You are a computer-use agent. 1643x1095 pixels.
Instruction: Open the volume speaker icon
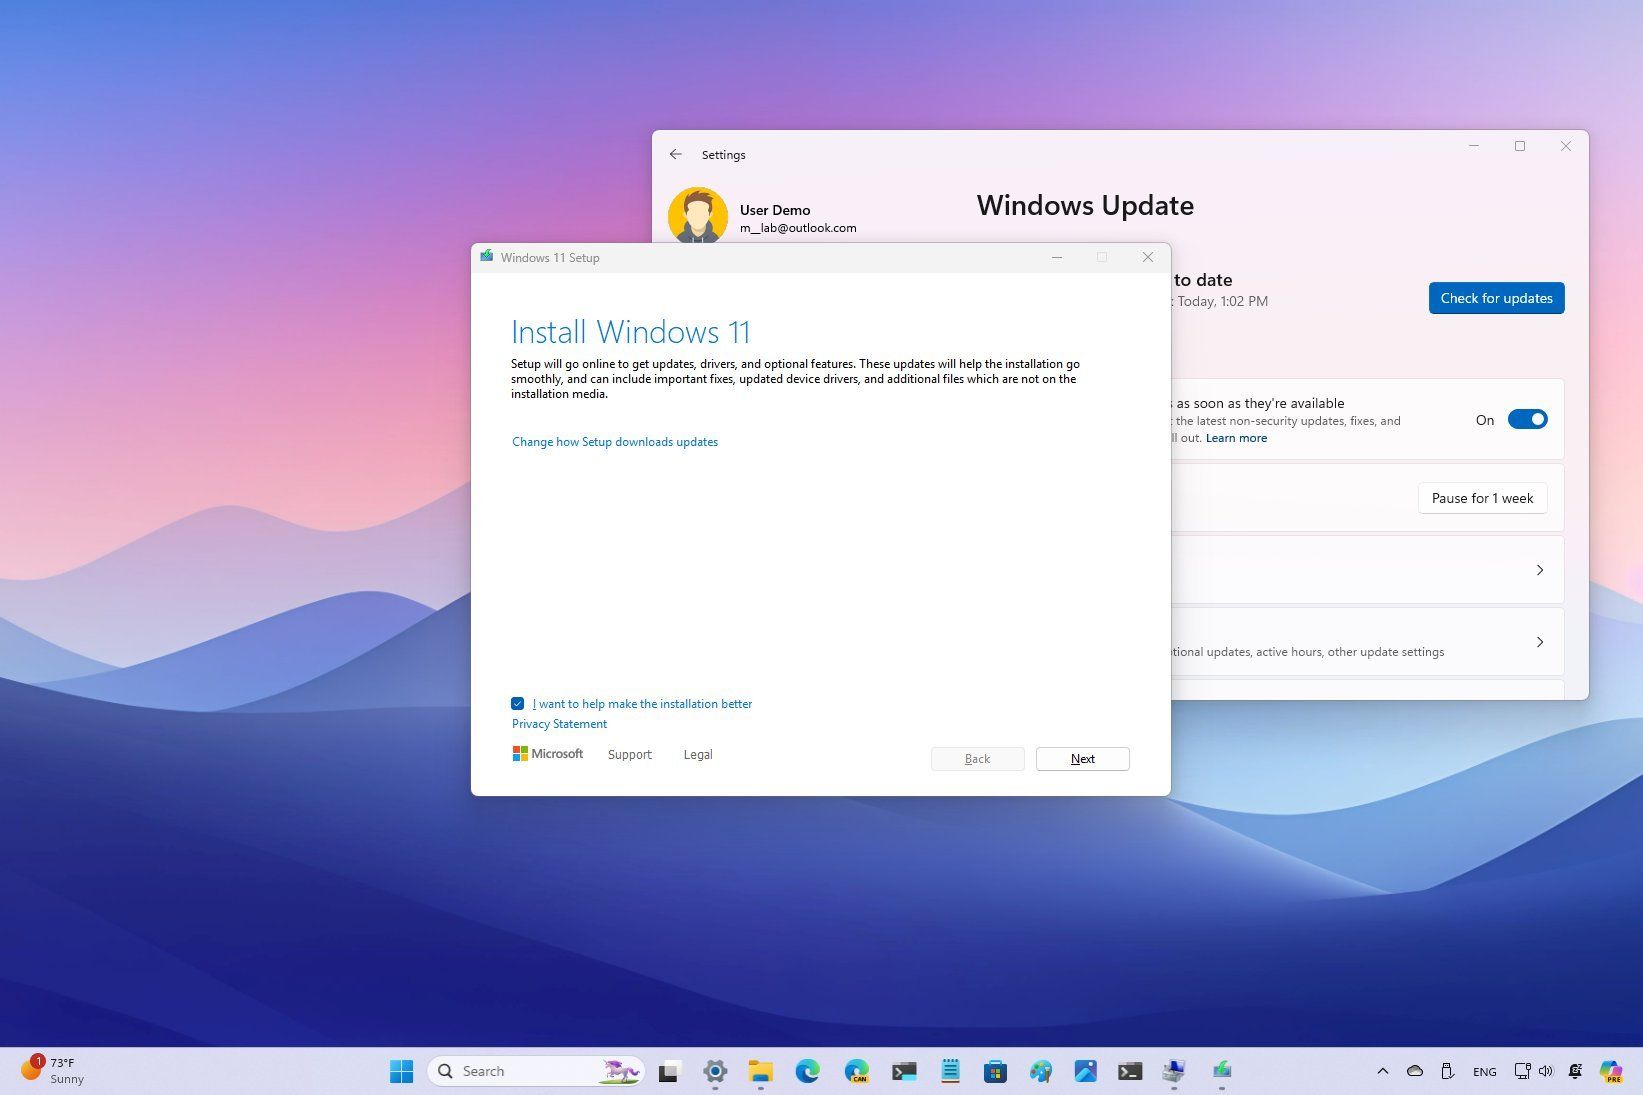coord(1546,1071)
